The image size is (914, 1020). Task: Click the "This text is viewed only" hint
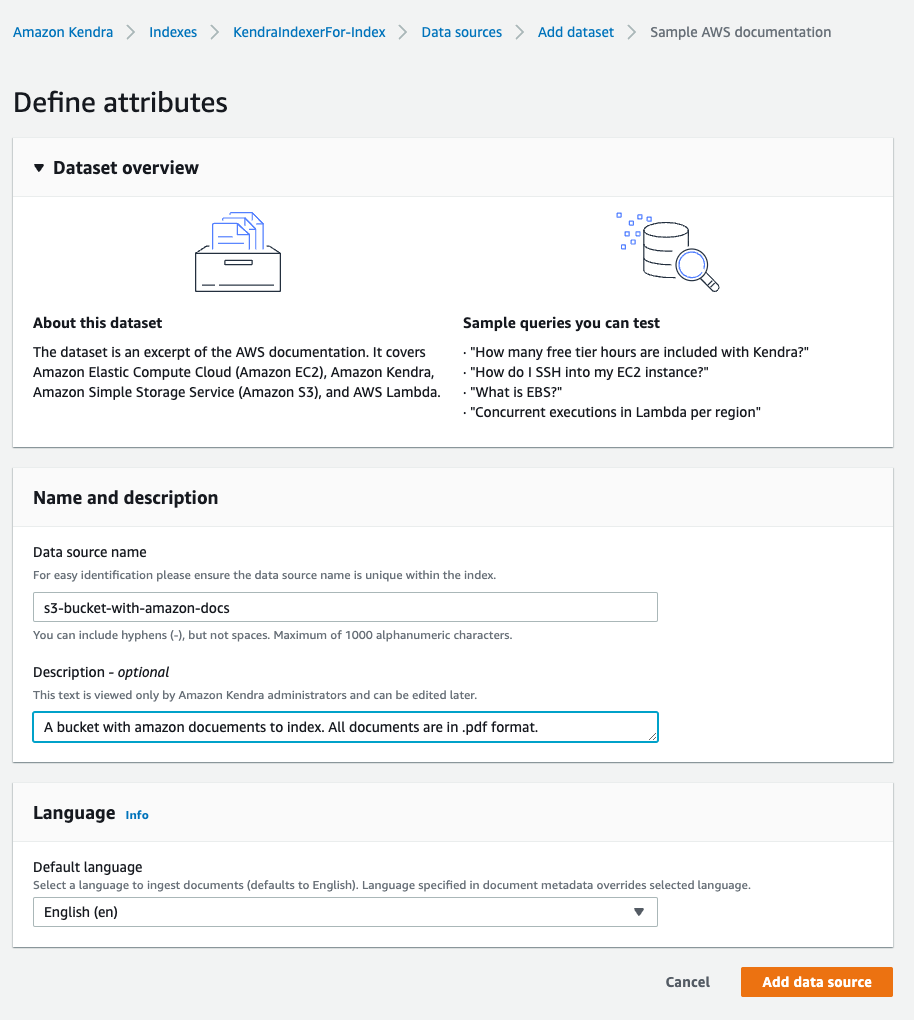[255, 695]
